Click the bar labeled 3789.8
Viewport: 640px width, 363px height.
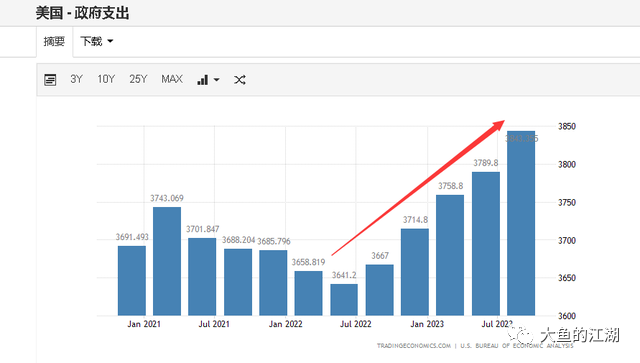486,244
